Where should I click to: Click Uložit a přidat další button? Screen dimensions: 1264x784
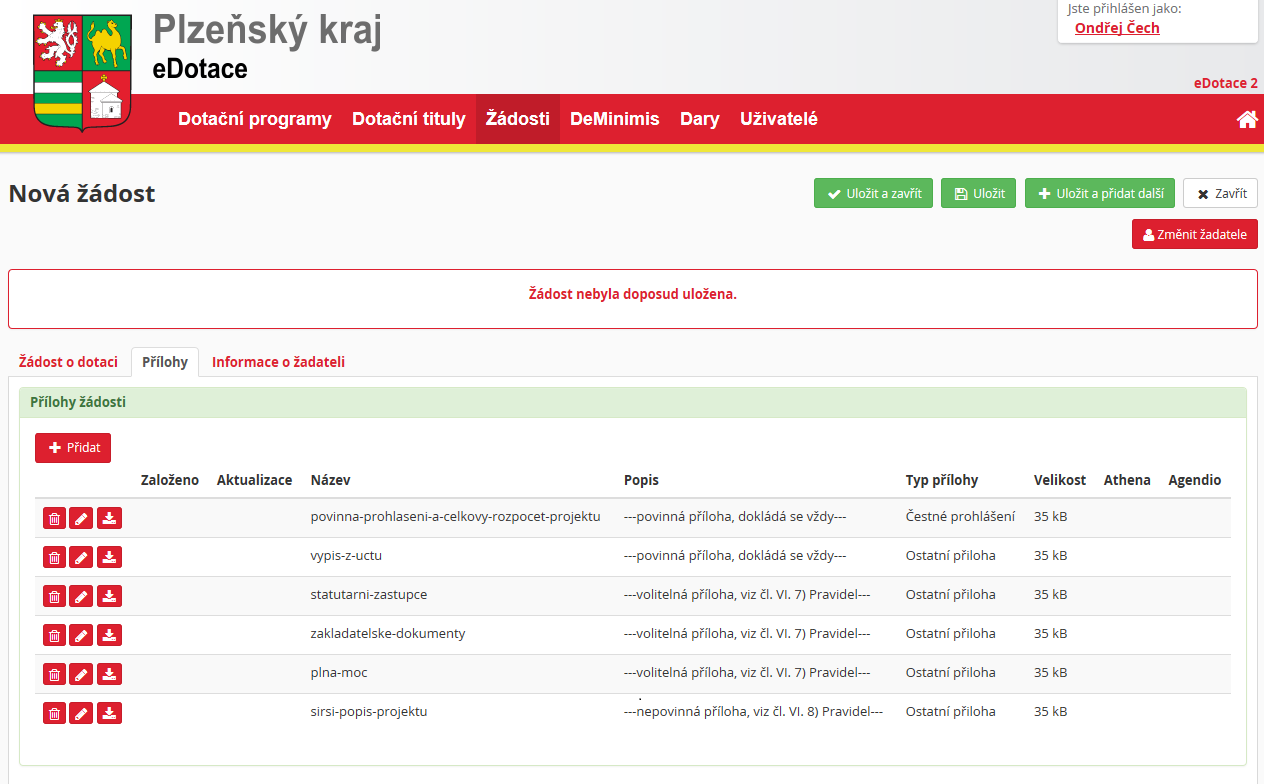click(x=1099, y=194)
